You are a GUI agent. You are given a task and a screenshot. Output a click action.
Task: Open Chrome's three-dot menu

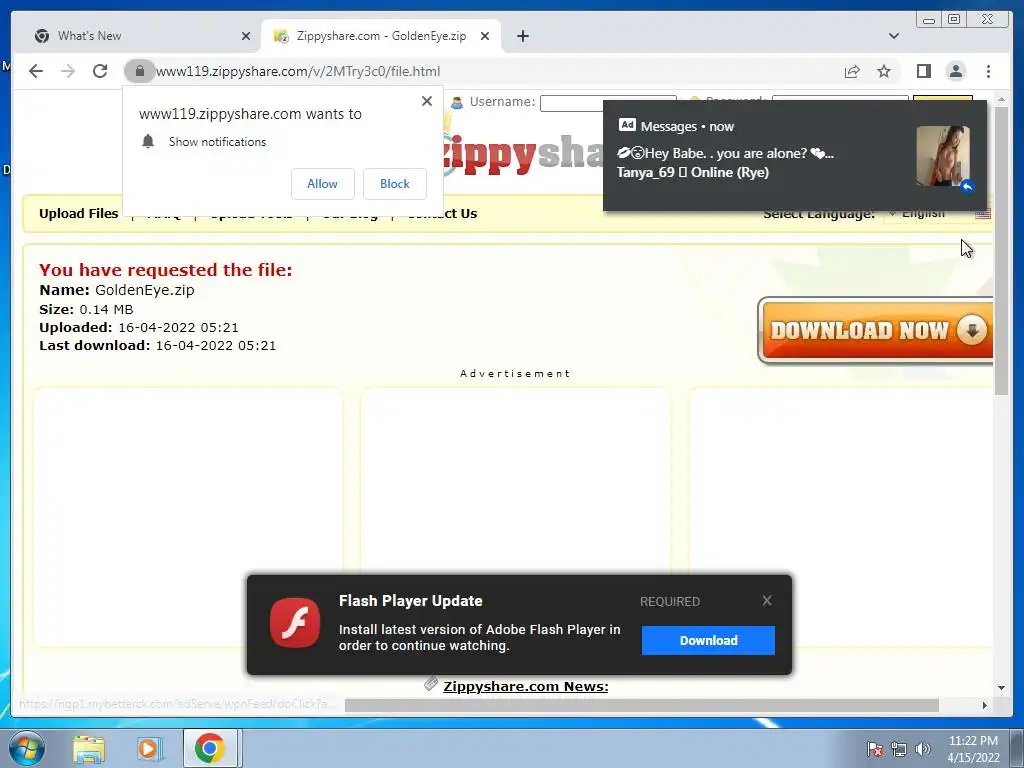(x=988, y=71)
